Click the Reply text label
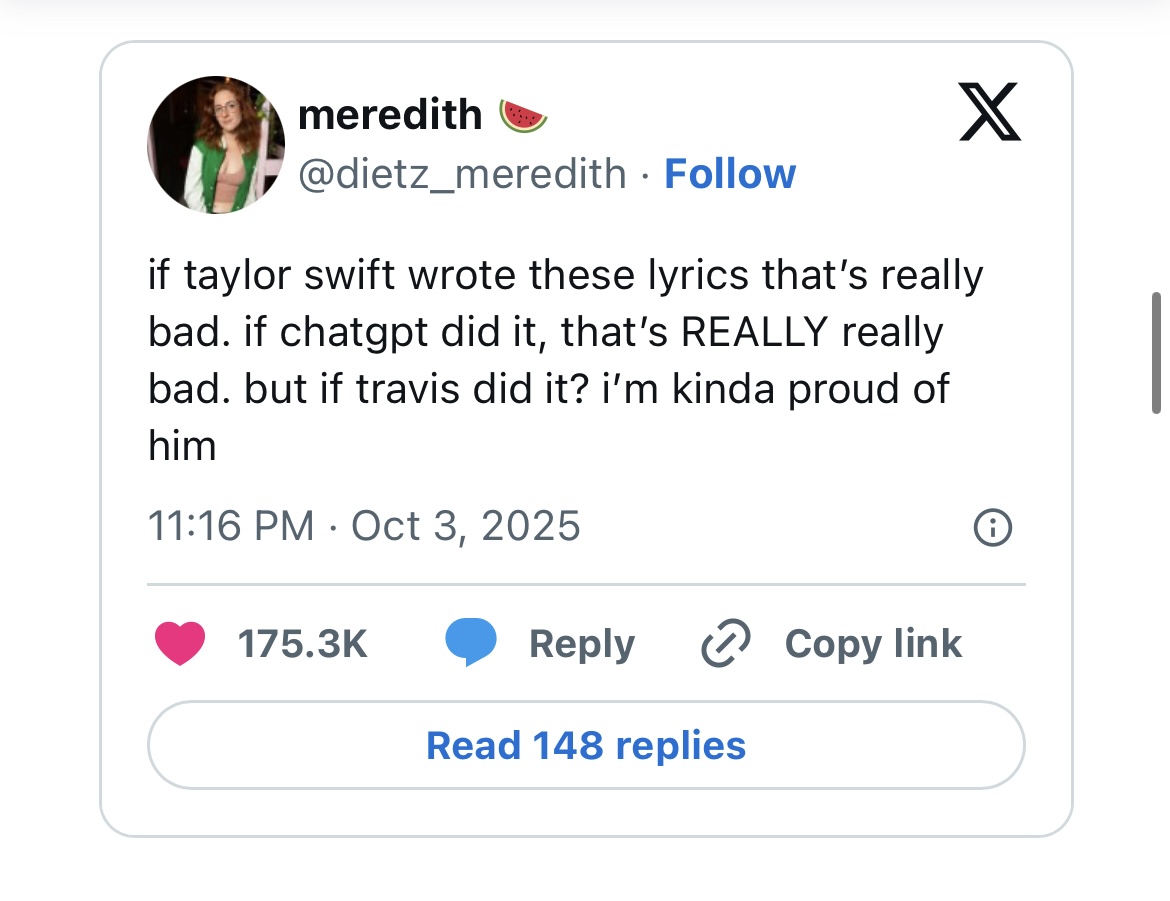1170x901 pixels. (x=582, y=643)
